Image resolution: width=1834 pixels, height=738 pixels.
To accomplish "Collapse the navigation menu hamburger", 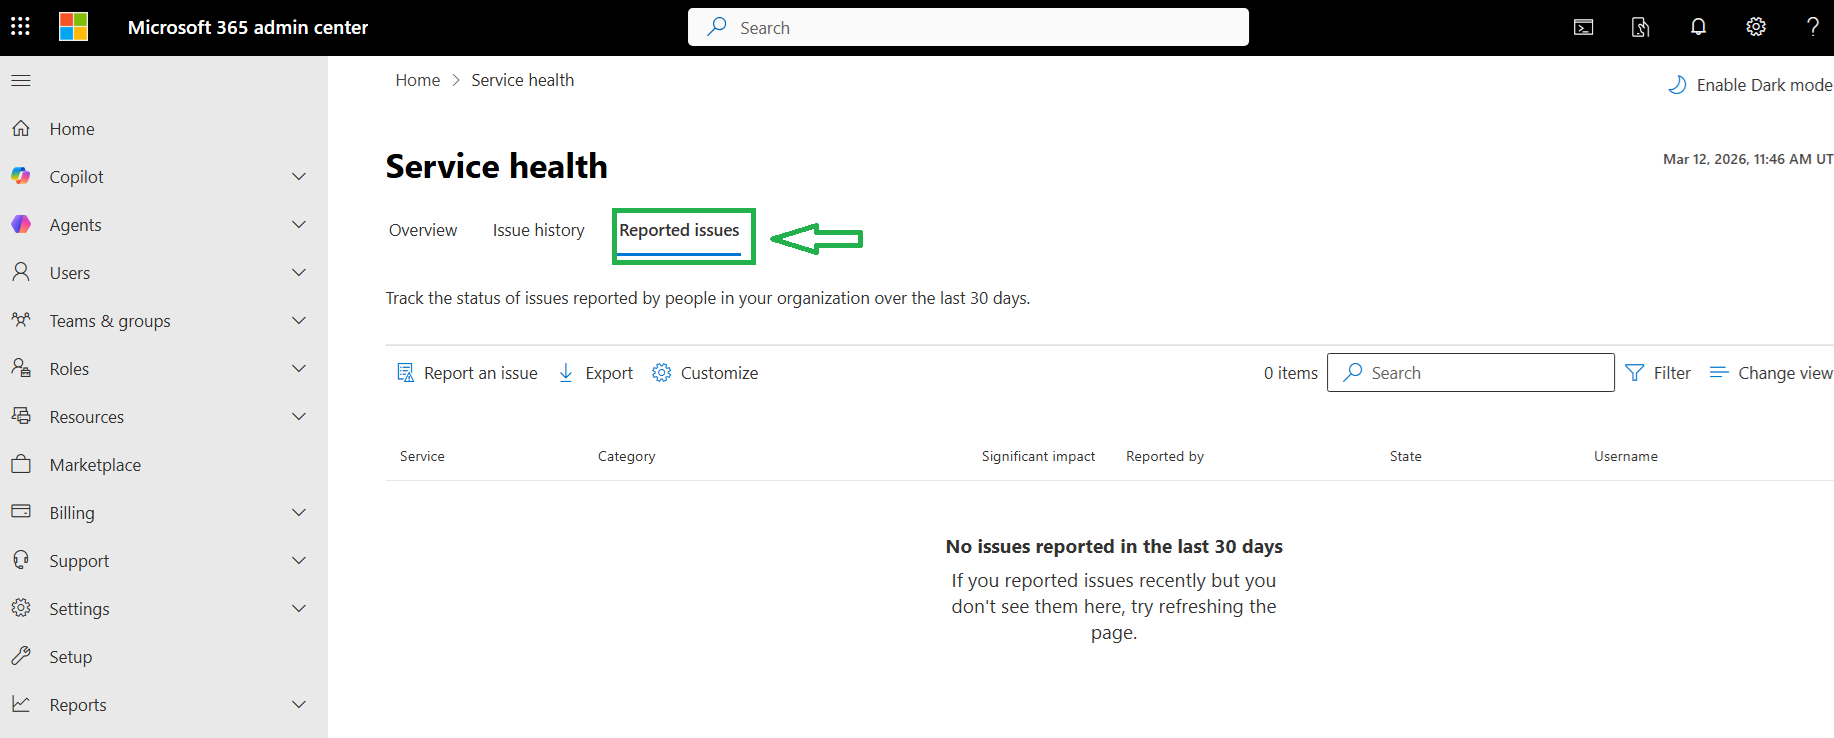I will coord(21,80).
